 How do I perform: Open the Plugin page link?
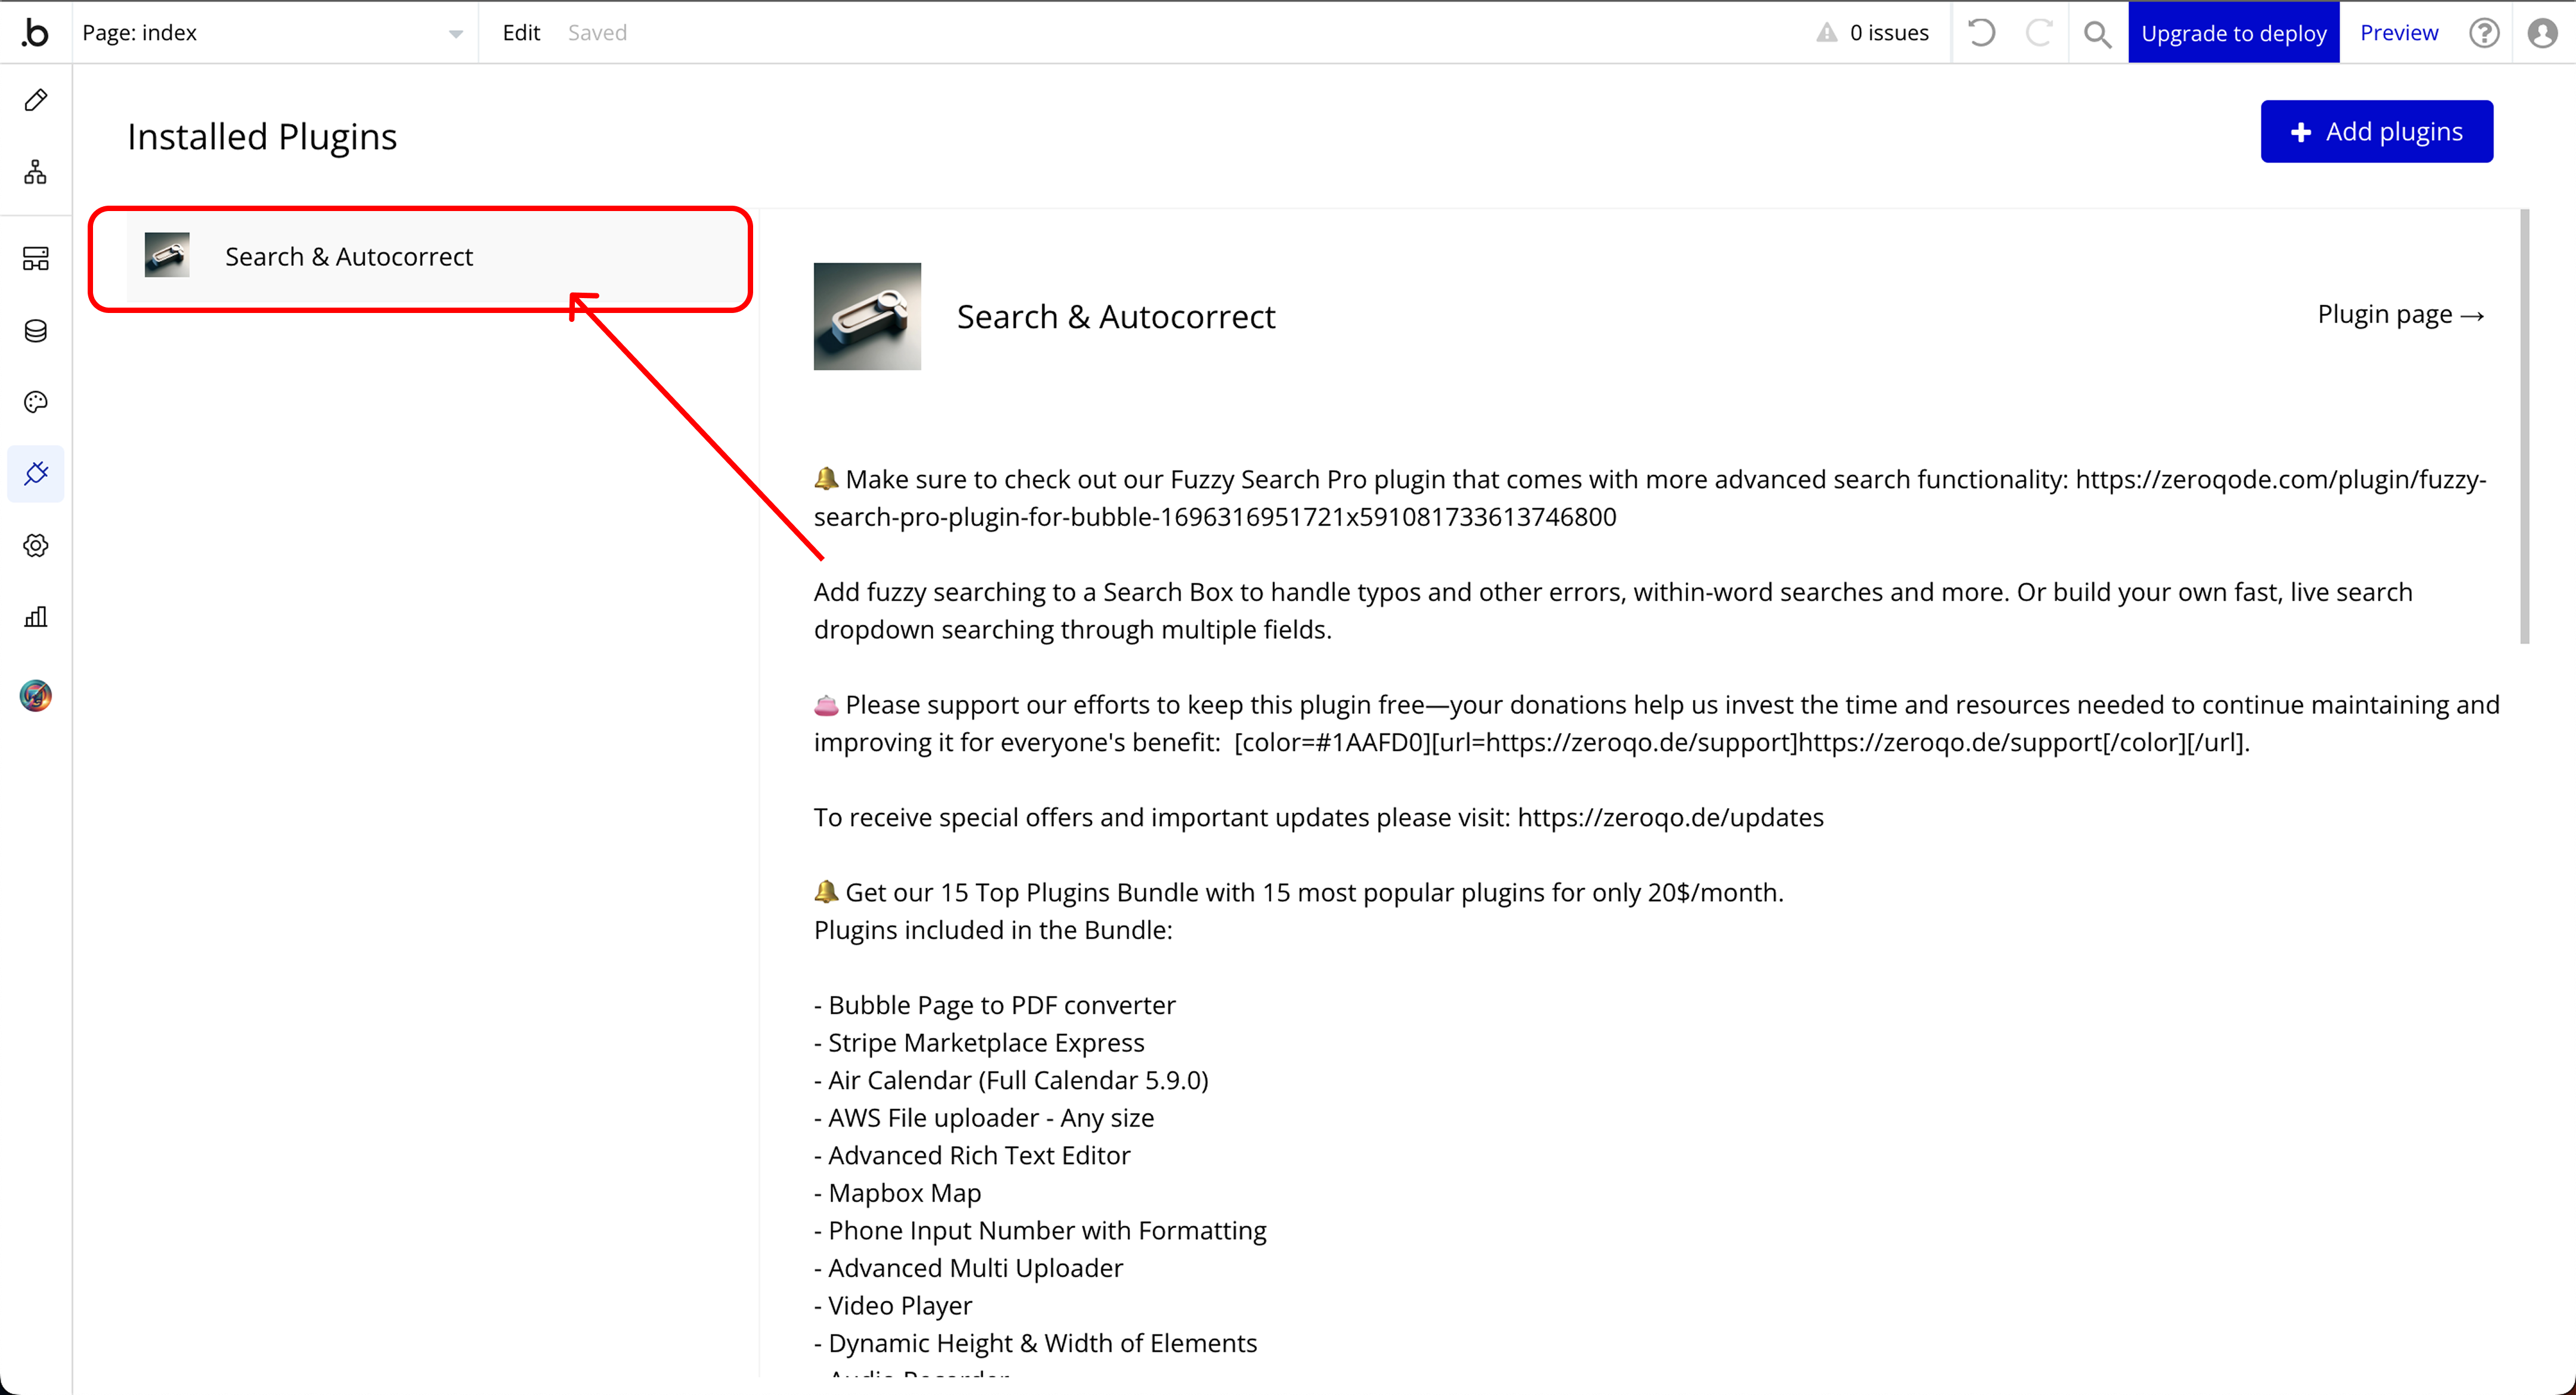coord(2400,315)
